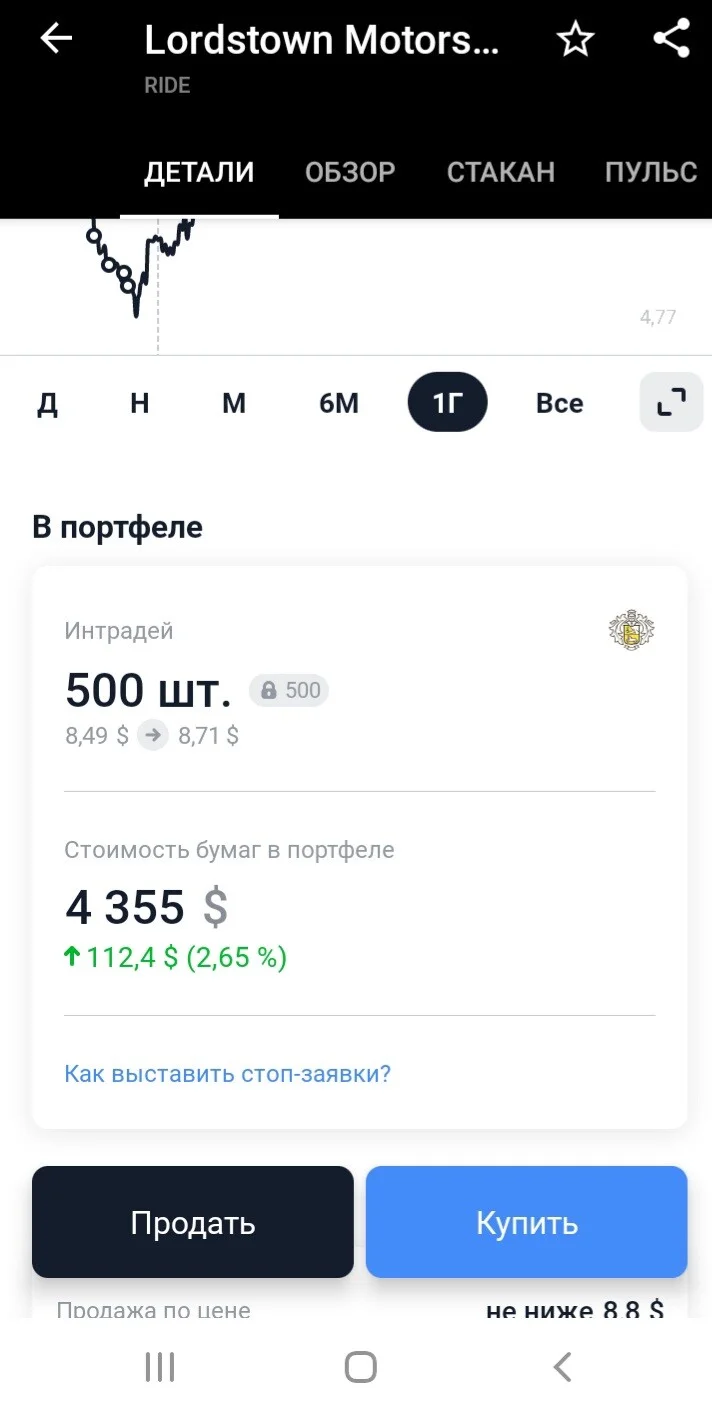Viewport: 712px width, 1414px height.
Task: Tap Android system back chevron
Action: [x=562, y=1367]
